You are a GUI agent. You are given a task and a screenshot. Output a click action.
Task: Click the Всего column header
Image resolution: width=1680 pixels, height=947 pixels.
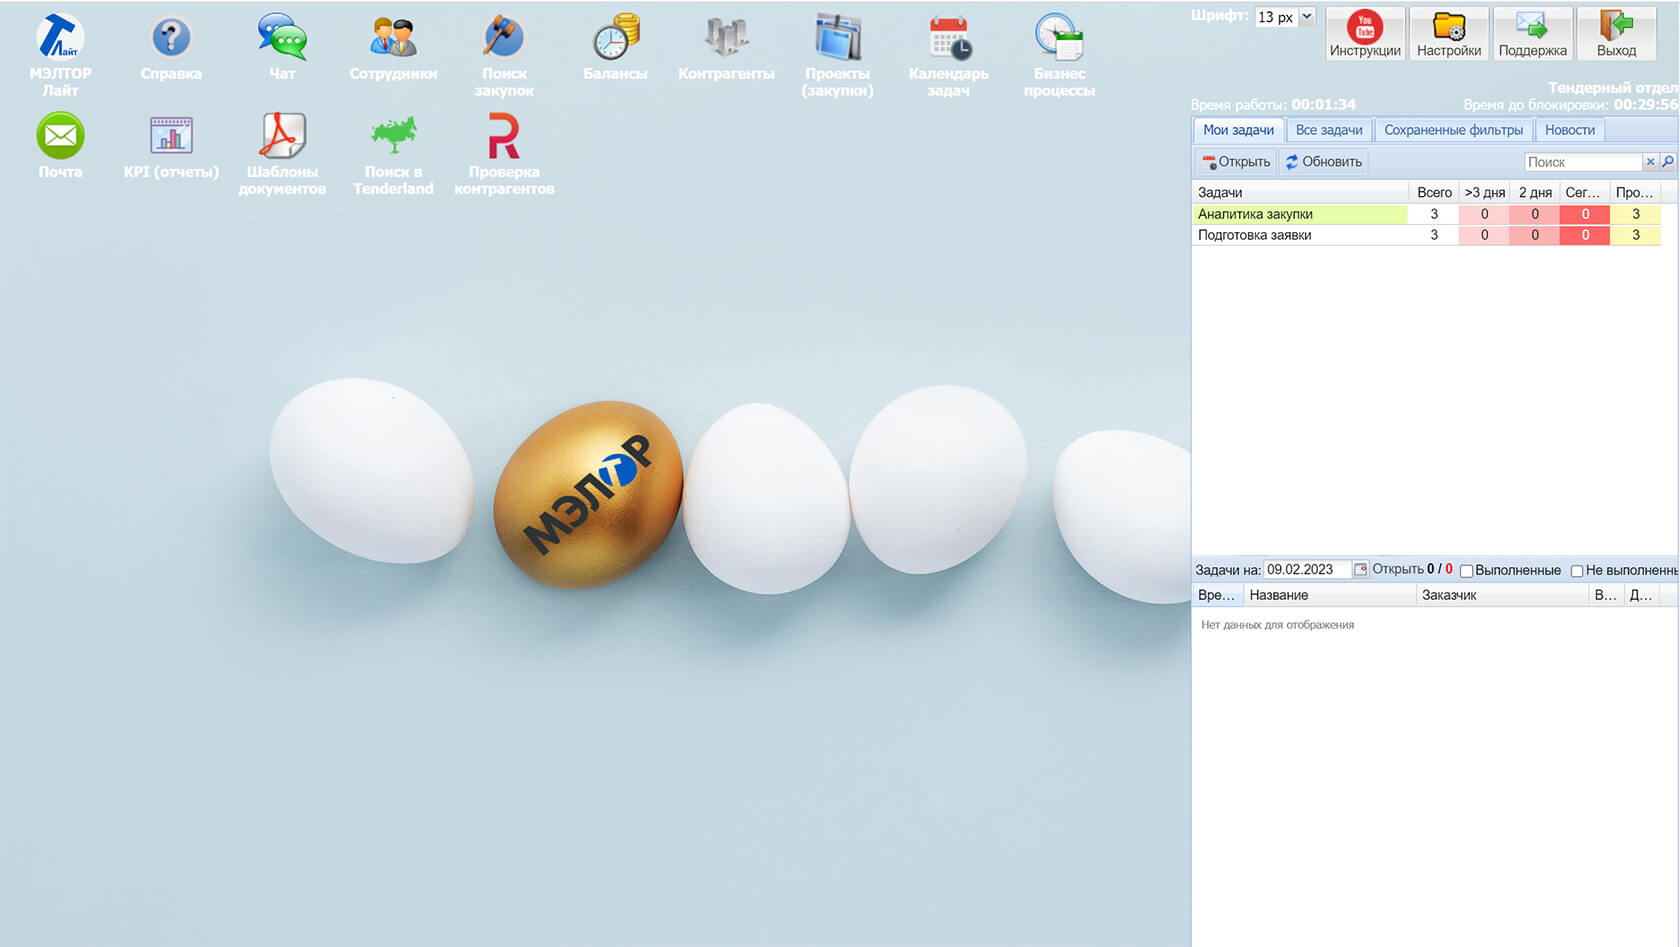[1434, 192]
